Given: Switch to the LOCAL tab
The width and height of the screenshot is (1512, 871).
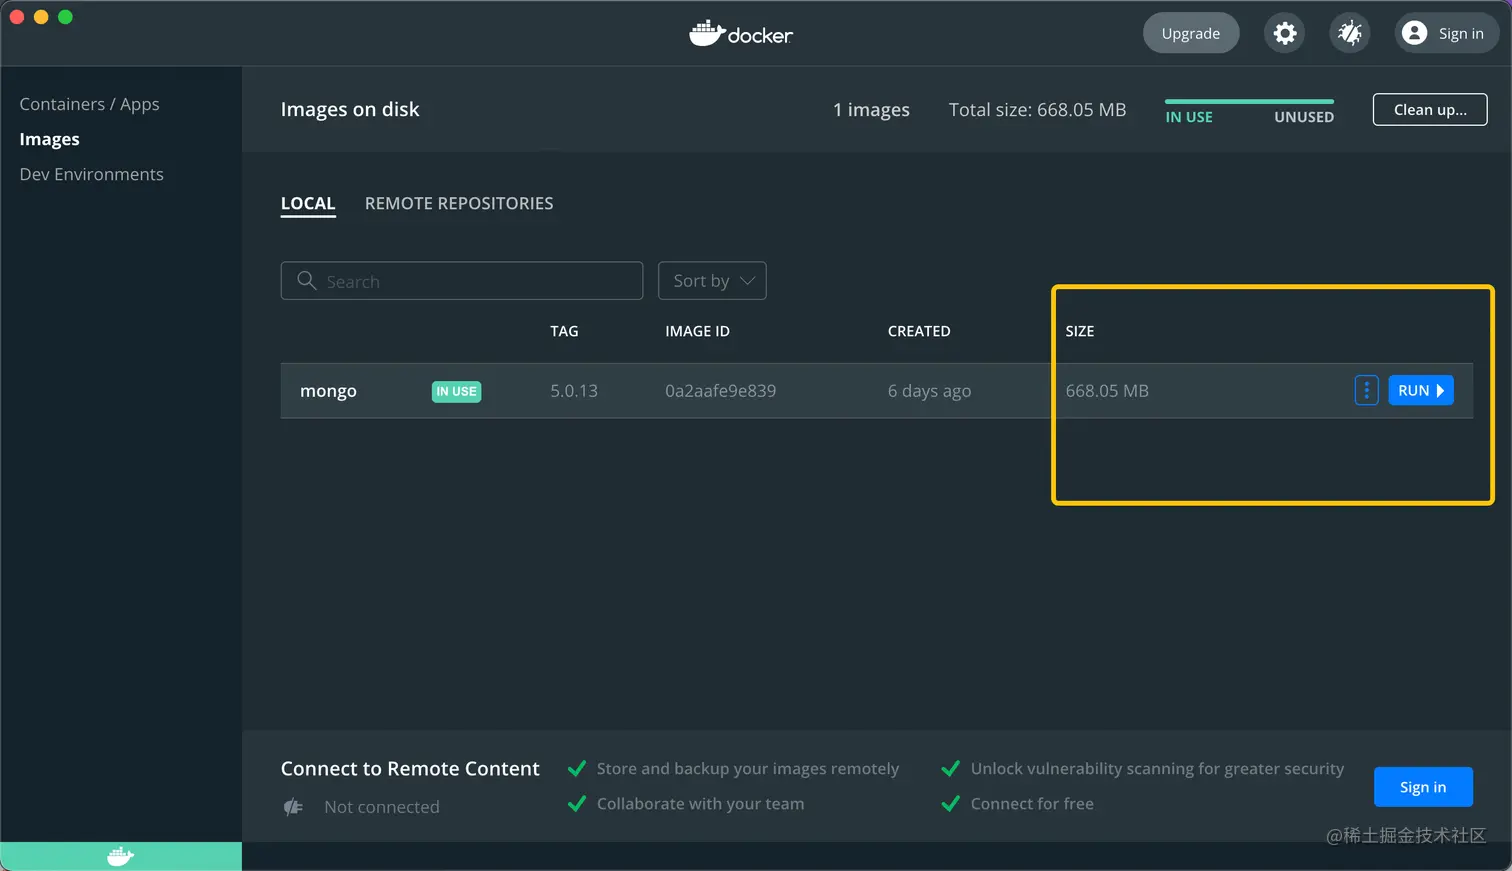Looking at the screenshot, I should coord(308,203).
